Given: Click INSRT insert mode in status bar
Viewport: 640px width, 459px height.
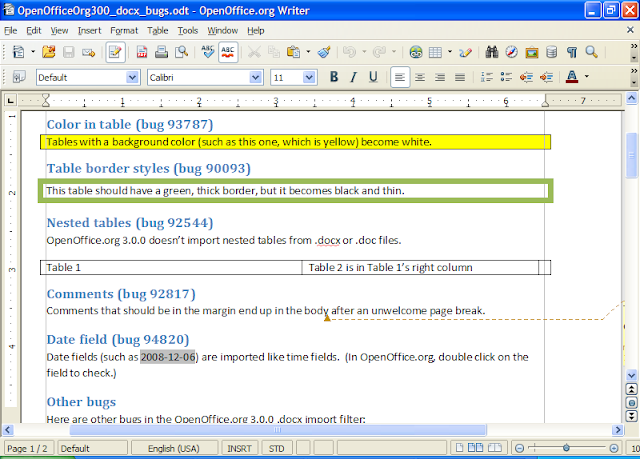Looking at the screenshot, I should [240, 449].
